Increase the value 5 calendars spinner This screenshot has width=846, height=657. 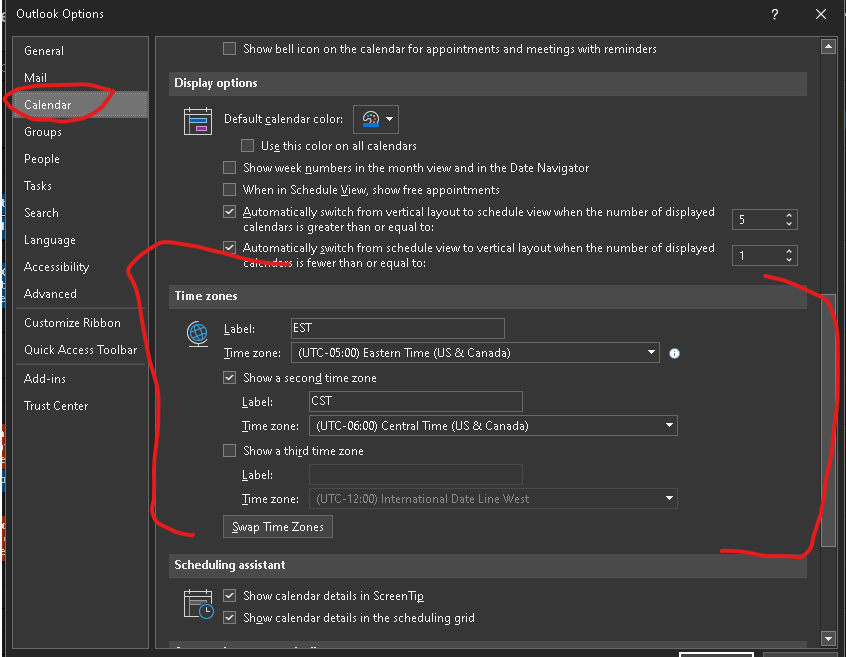click(789, 215)
